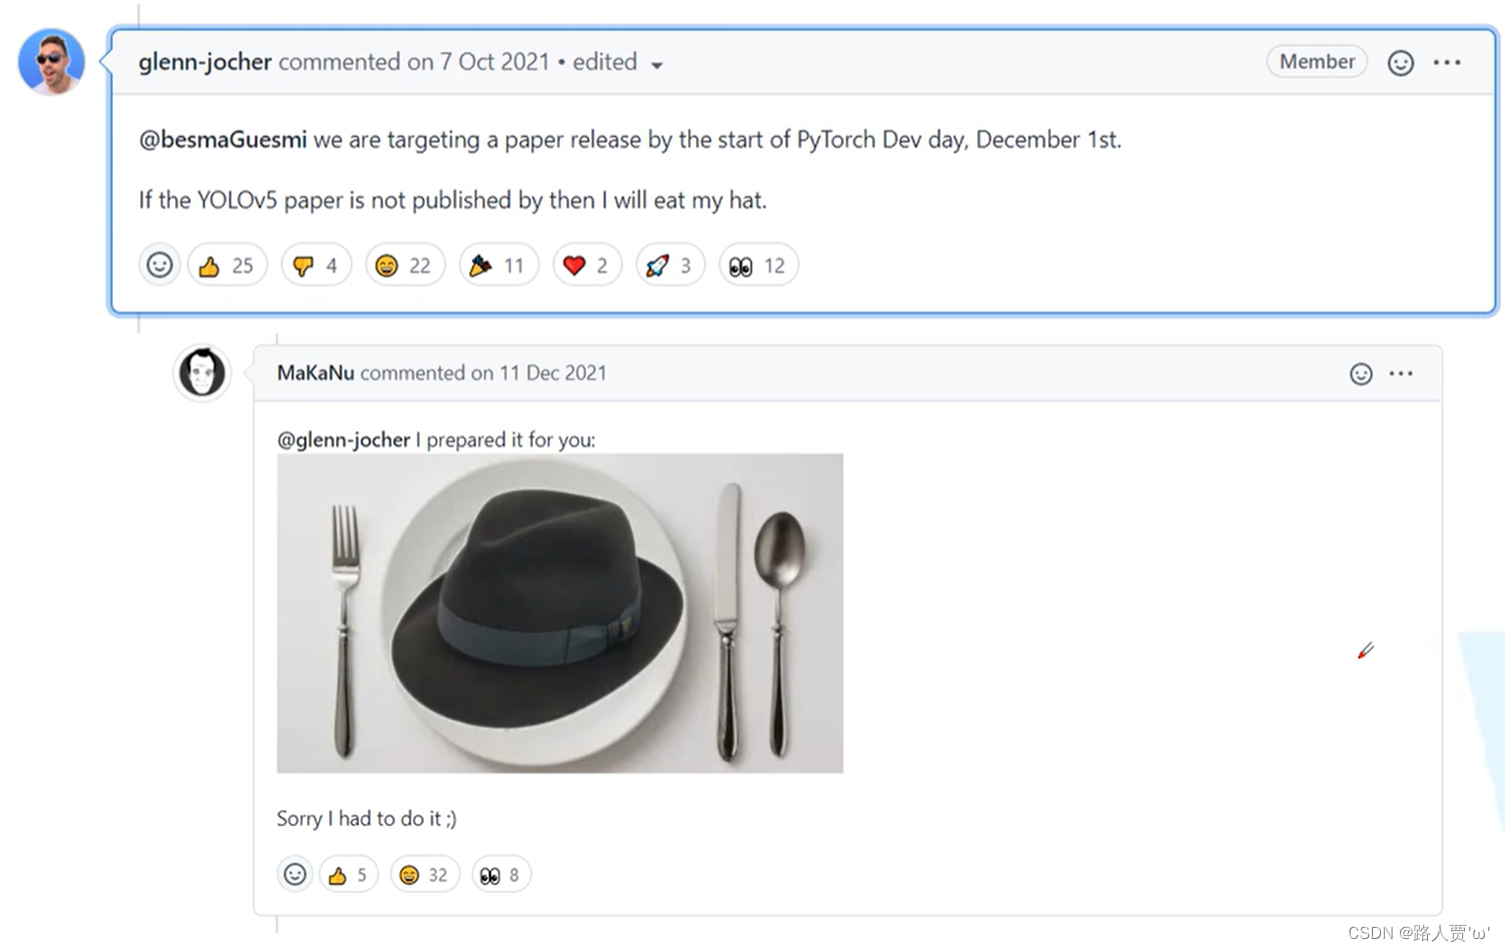
Task: Click MaKaNu's profile avatar
Action: click(202, 373)
